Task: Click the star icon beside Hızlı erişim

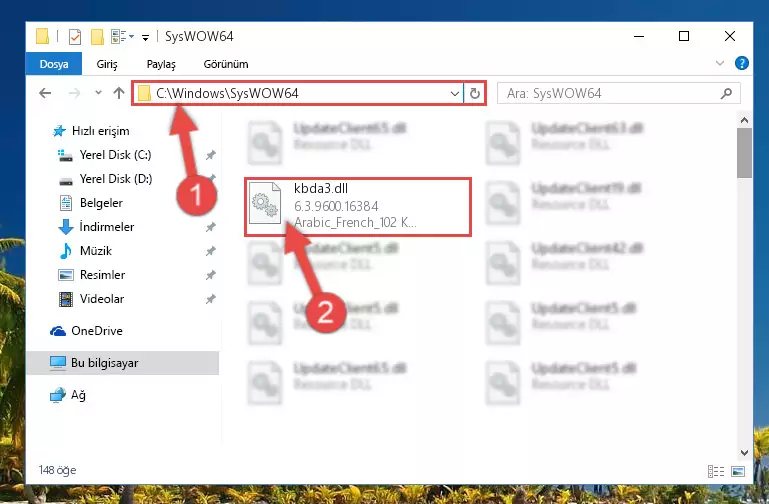Action: [x=59, y=131]
